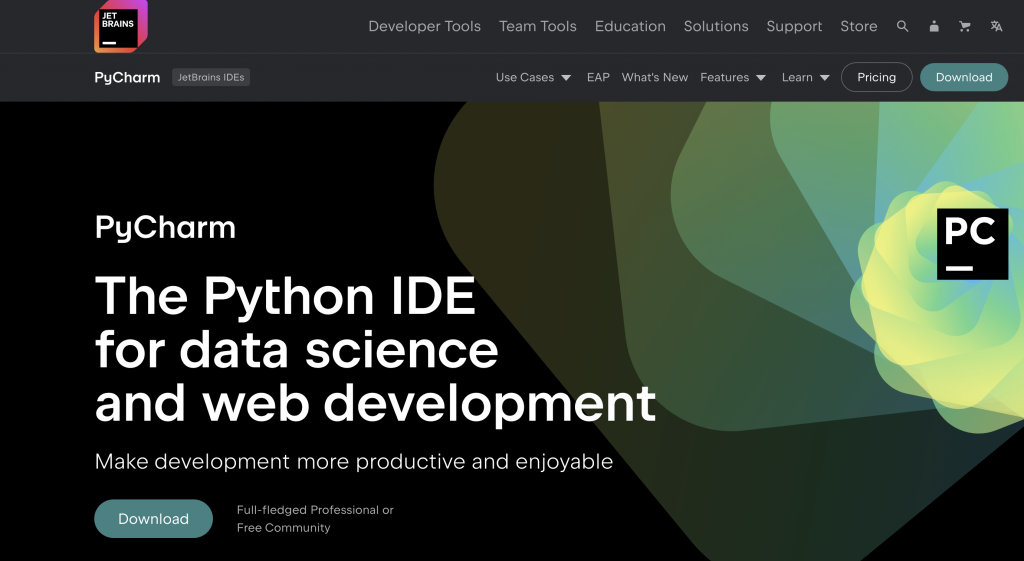Click the "Make development more productive and enjoyable" text

354,461
